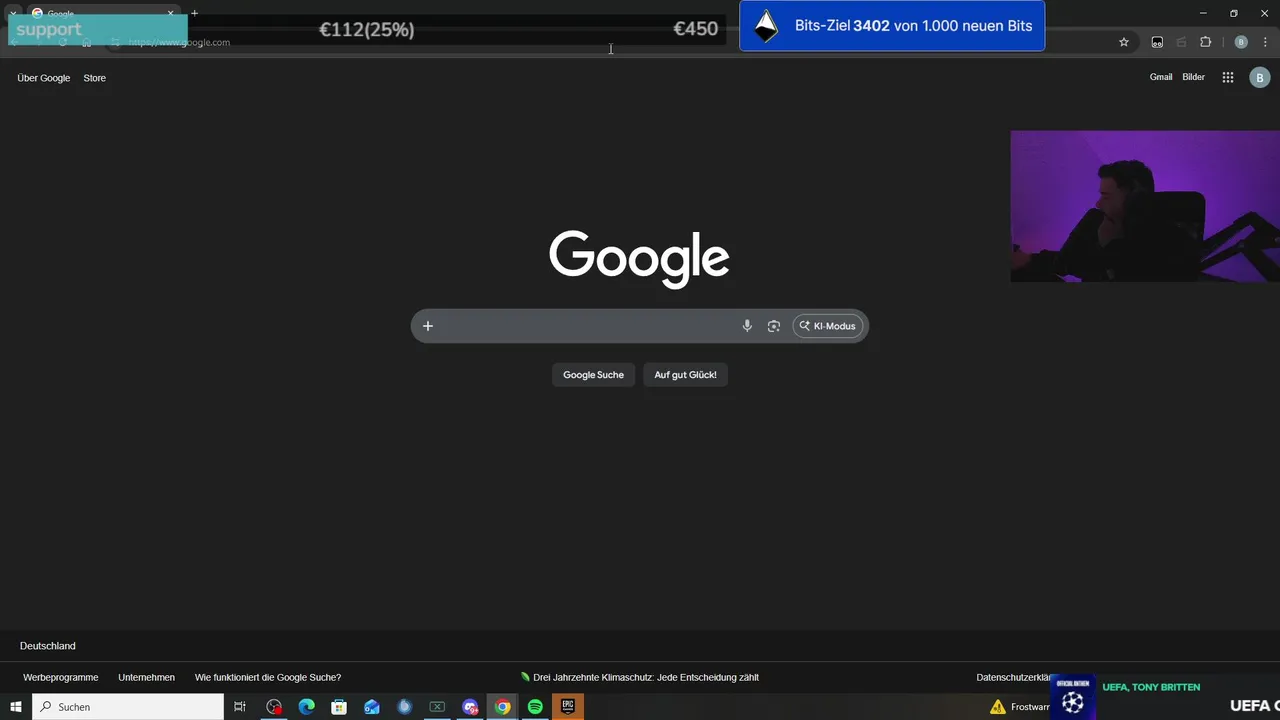Open the blue circle taskbar app
This screenshot has width=1280, height=720.
point(404,707)
